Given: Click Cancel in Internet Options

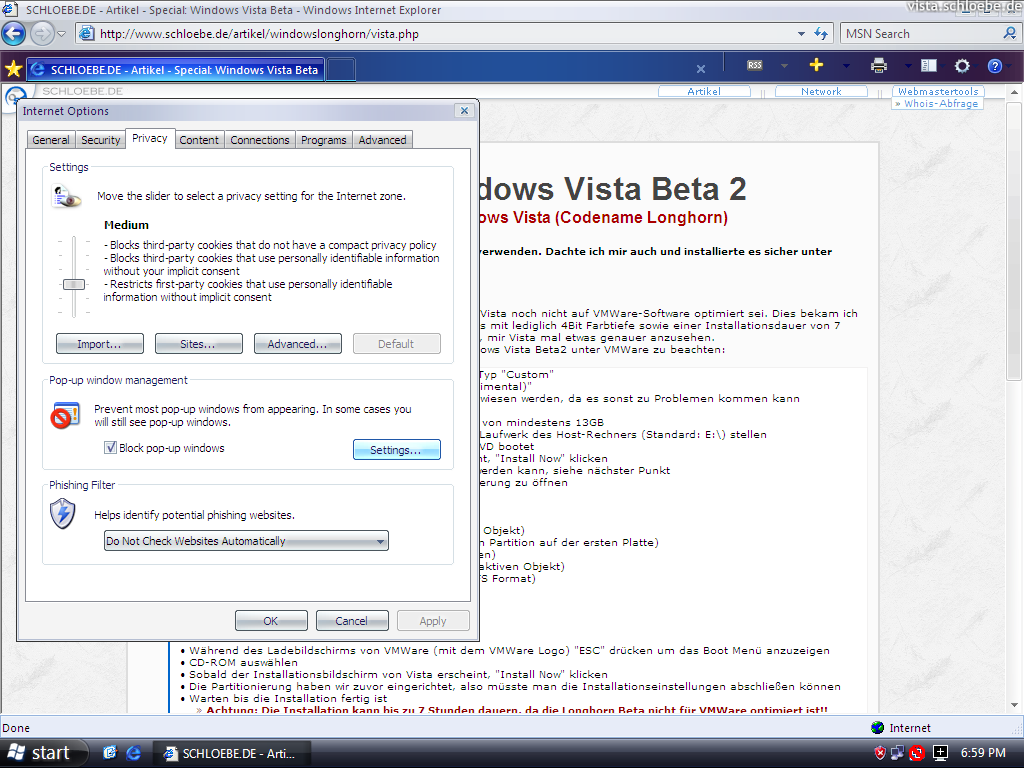Looking at the screenshot, I should (x=352, y=620).
